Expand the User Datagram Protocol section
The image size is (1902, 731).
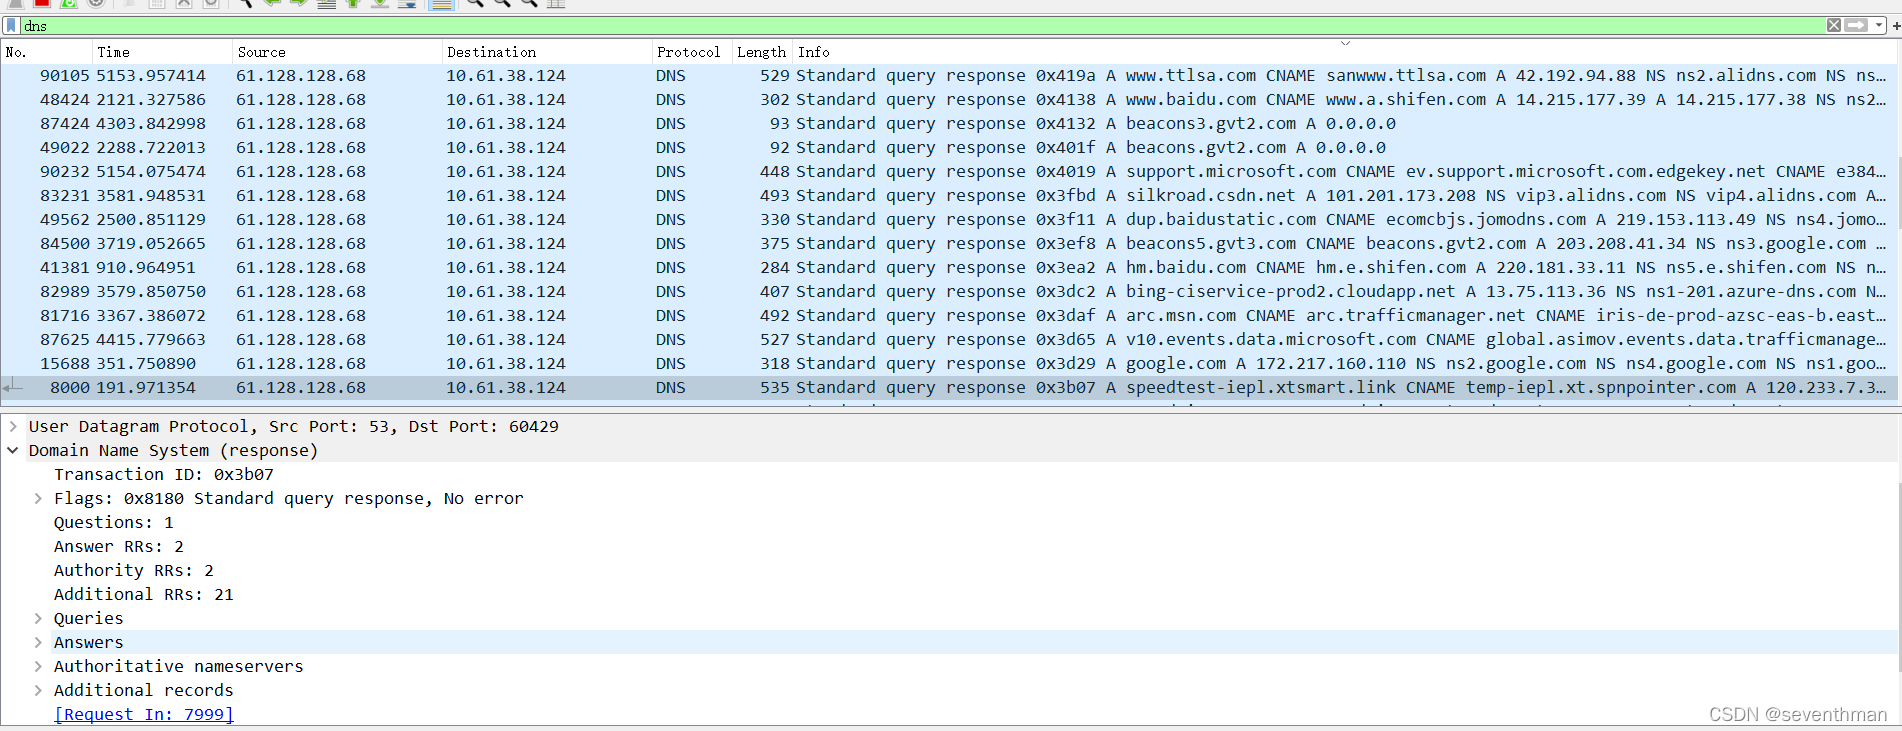point(13,426)
